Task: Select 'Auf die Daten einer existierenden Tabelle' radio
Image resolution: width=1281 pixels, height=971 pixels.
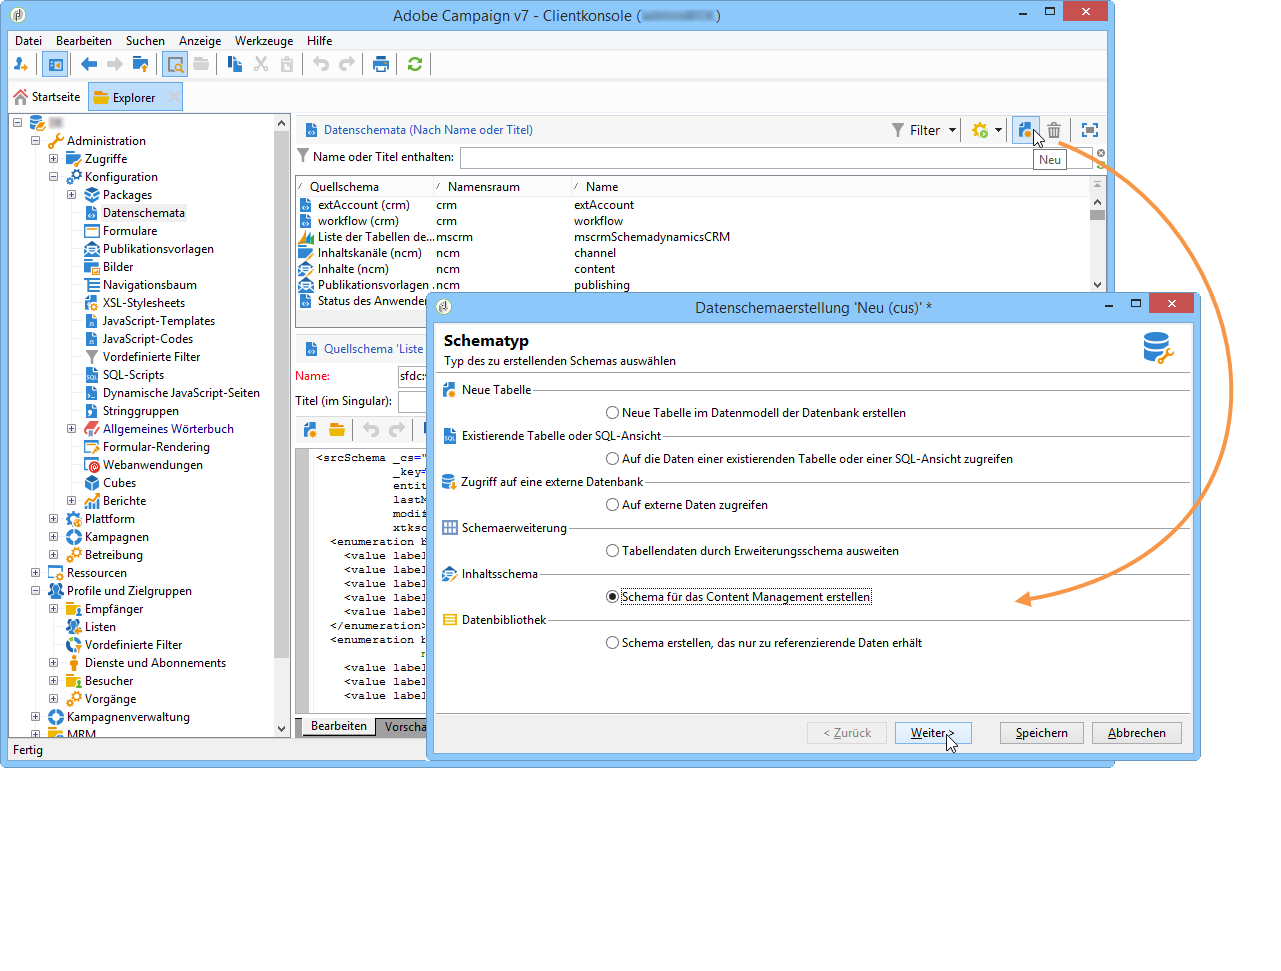Action: click(x=612, y=459)
